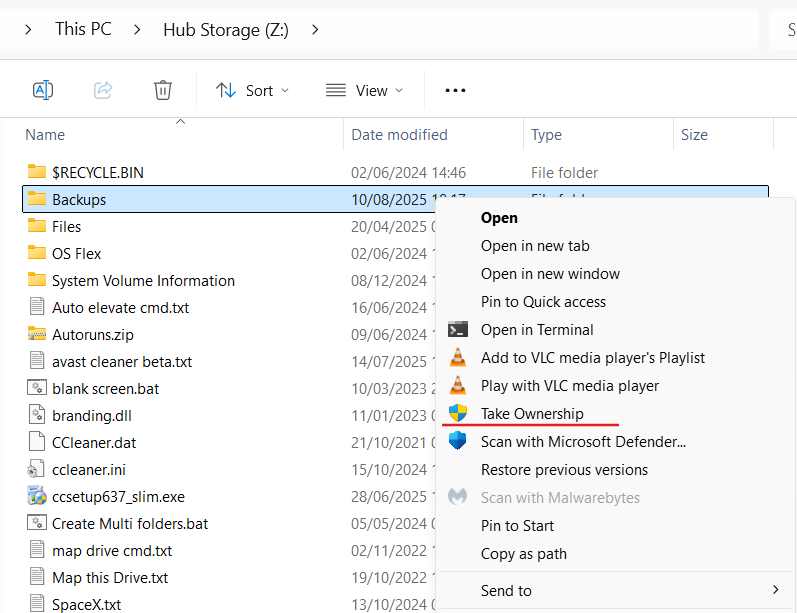The image size is (797, 613).
Task: Select Restore previous versions
Action: 564,469
